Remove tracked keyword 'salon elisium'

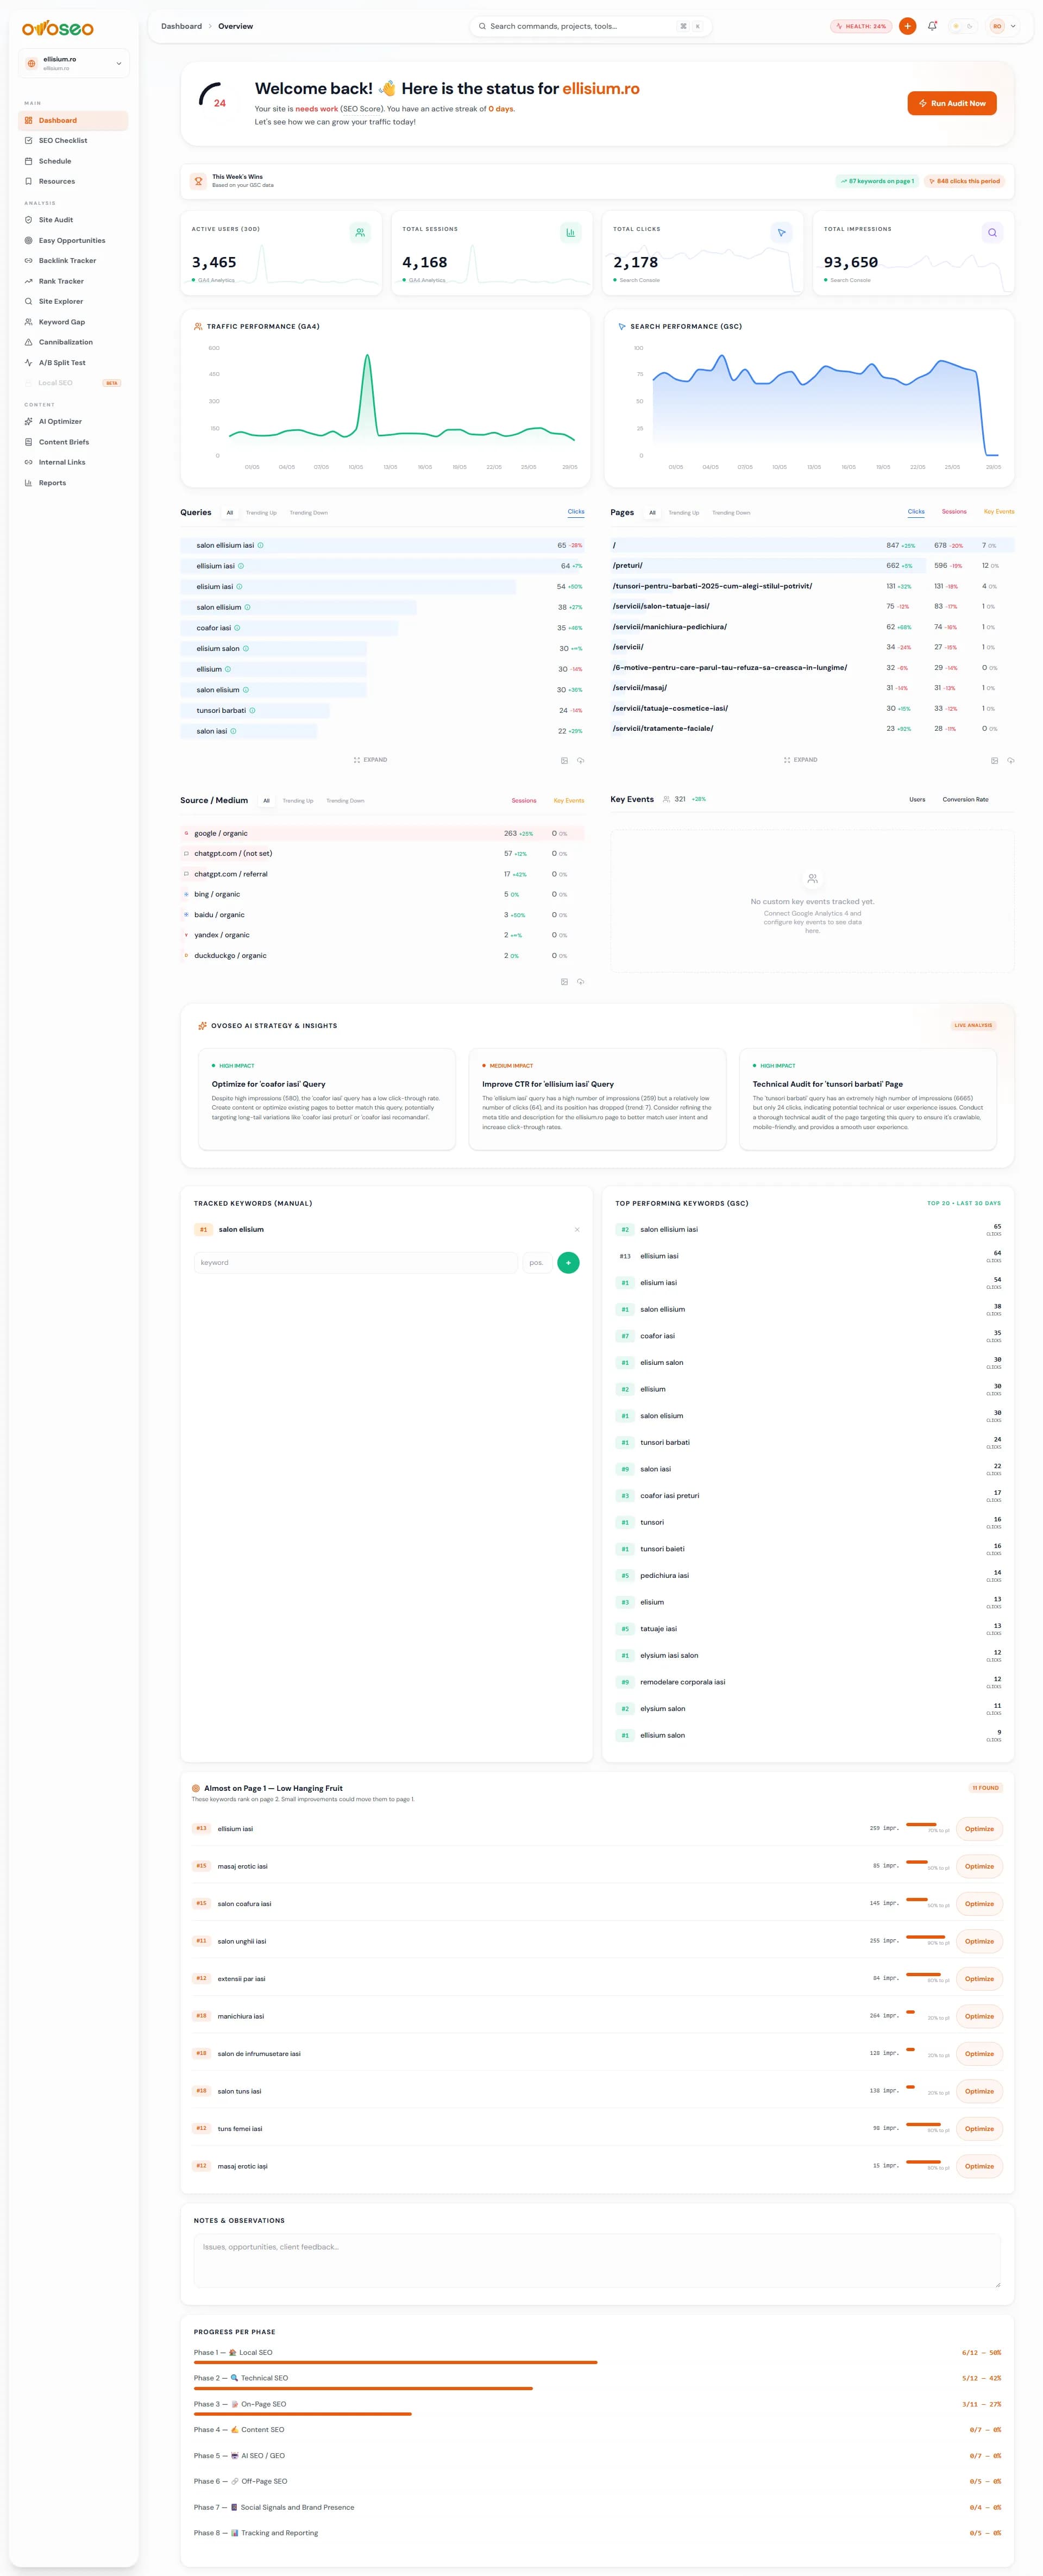pyautogui.click(x=577, y=1230)
